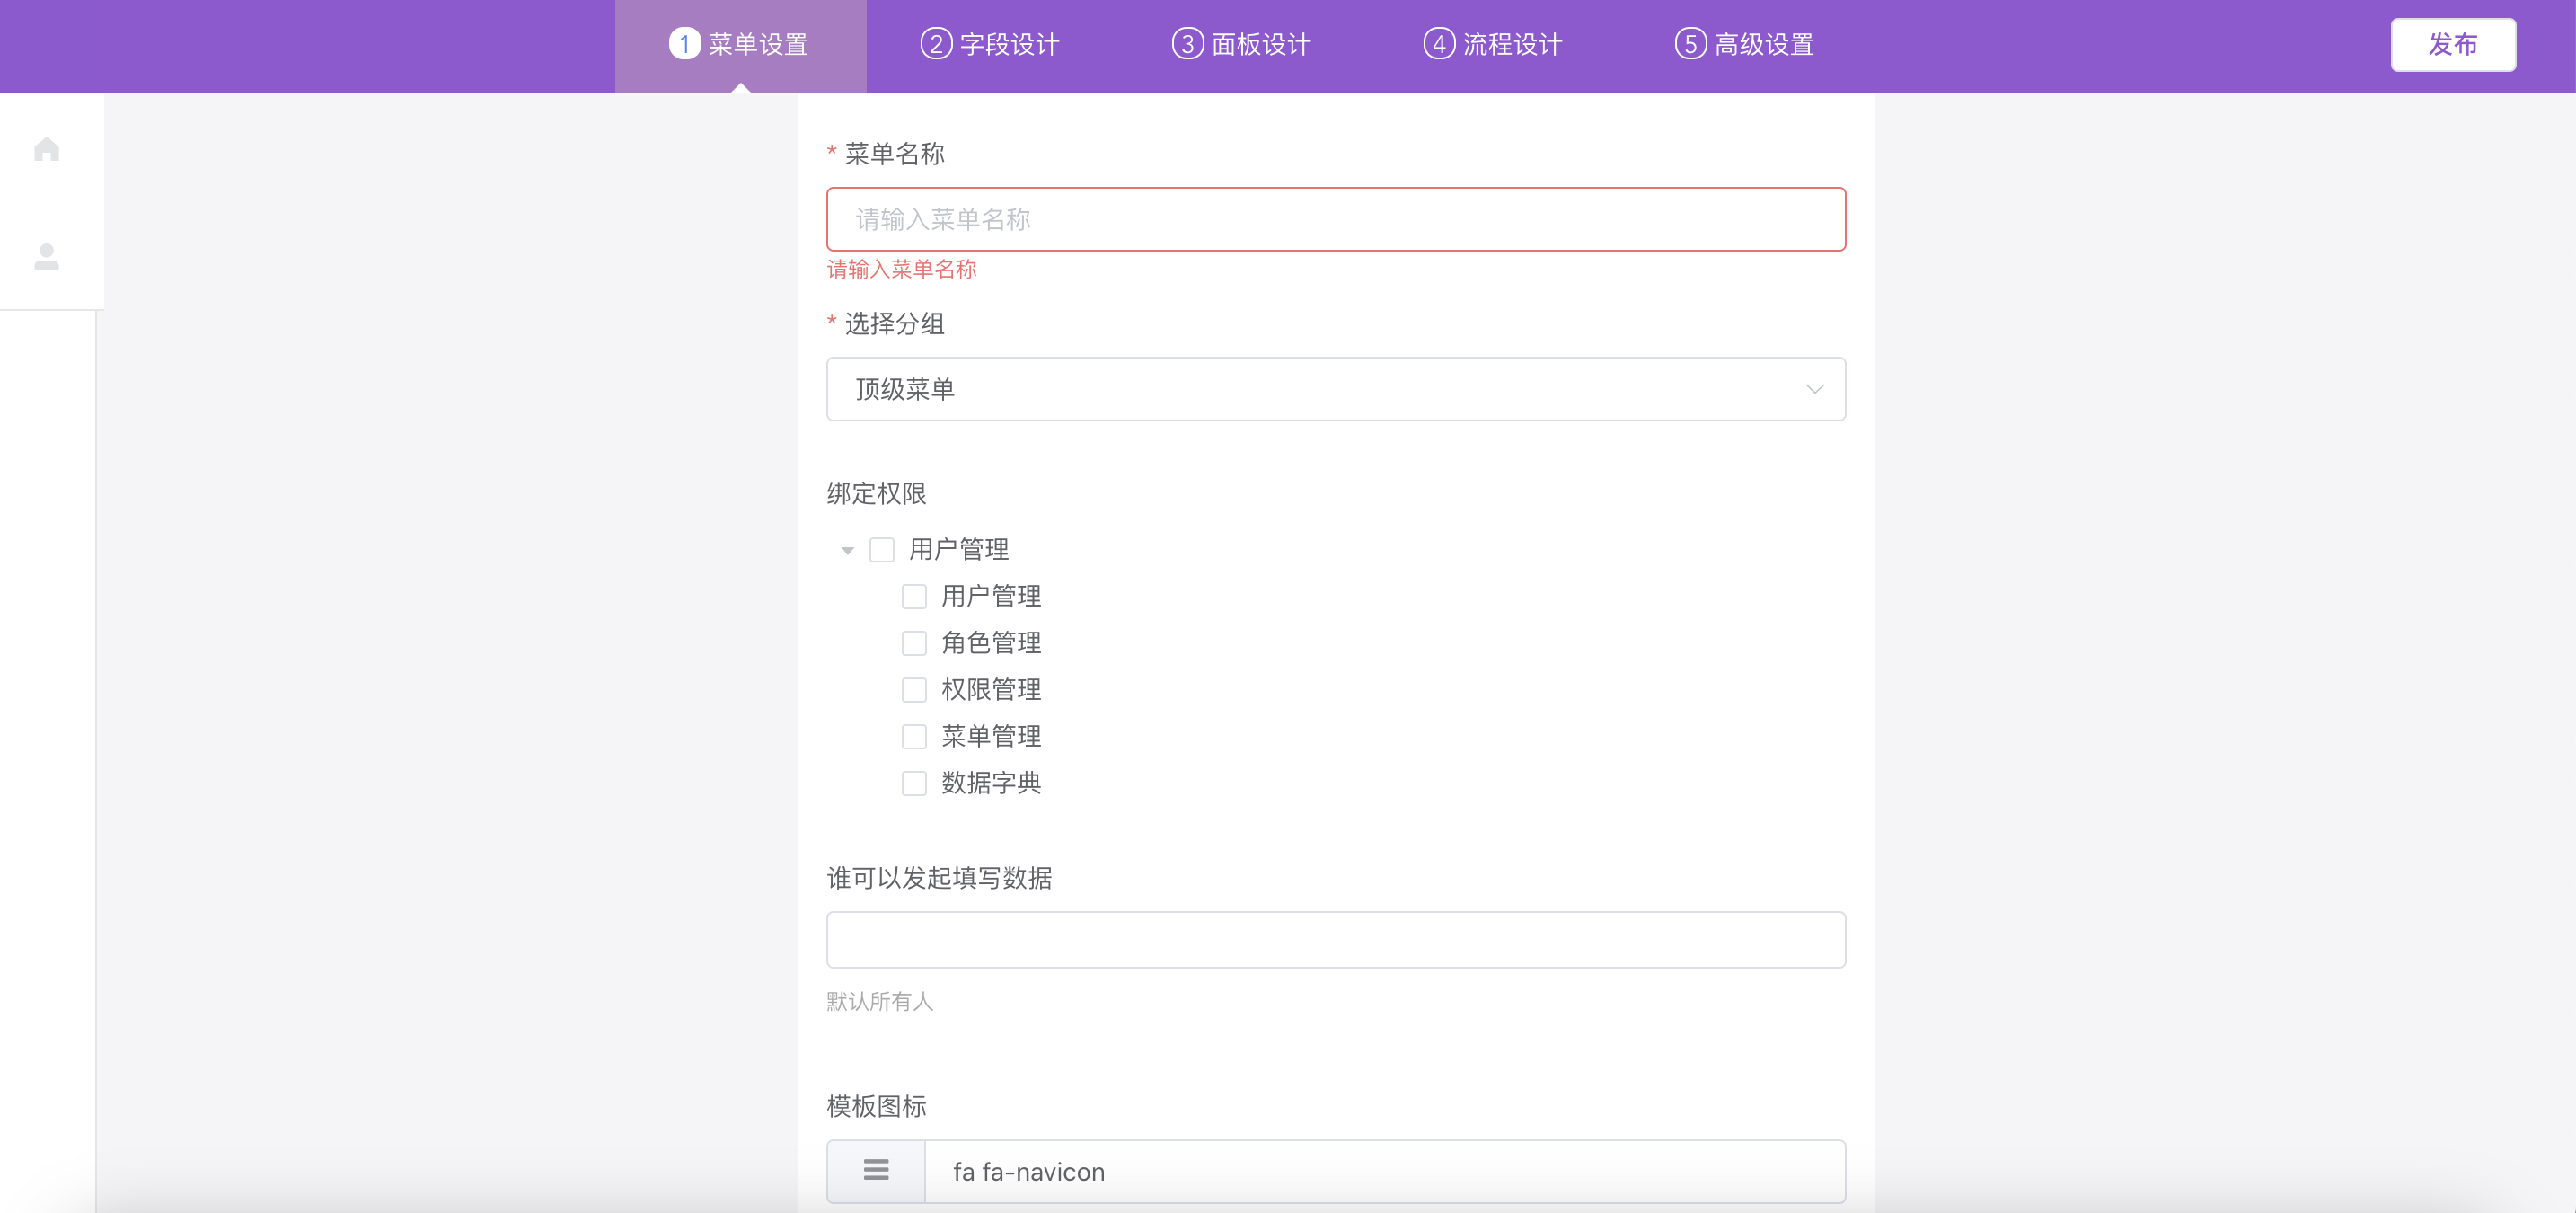Image resolution: width=2576 pixels, height=1213 pixels.
Task: Tick the 权限管理 checkbox
Action: [914, 690]
